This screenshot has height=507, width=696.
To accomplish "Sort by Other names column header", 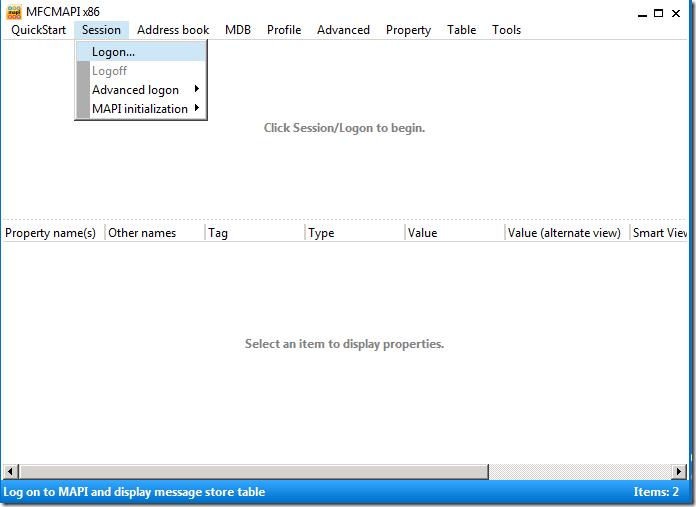I will 155,233.
